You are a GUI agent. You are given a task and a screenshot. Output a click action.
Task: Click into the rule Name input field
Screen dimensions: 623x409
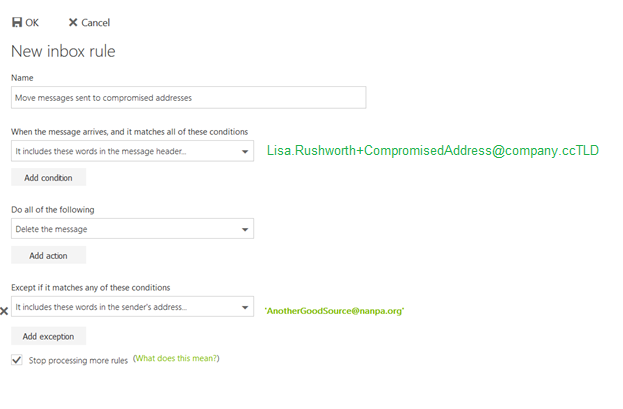click(189, 97)
